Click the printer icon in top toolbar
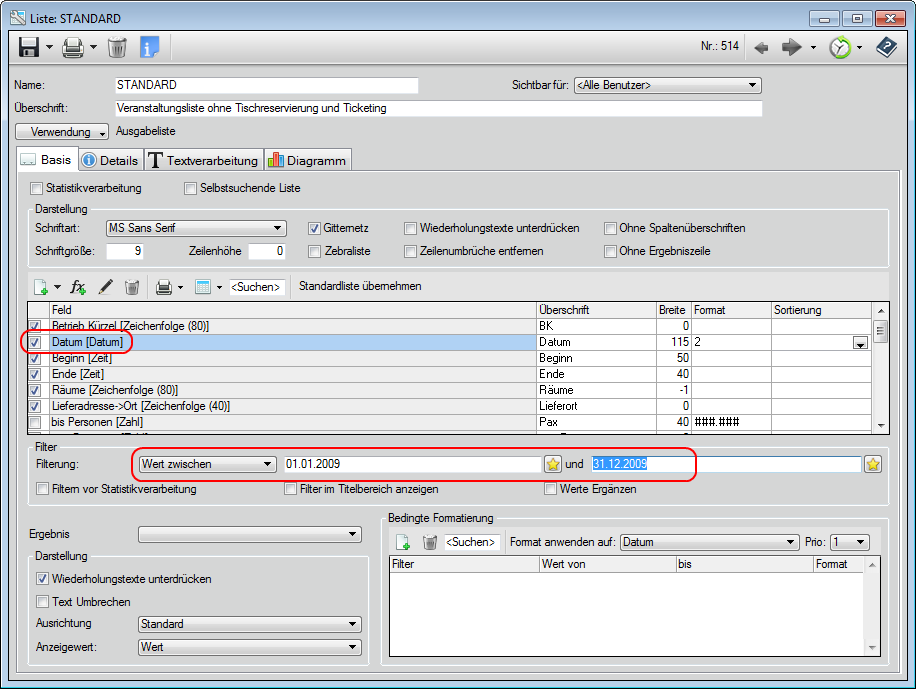This screenshot has width=916, height=689. pos(73,47)
